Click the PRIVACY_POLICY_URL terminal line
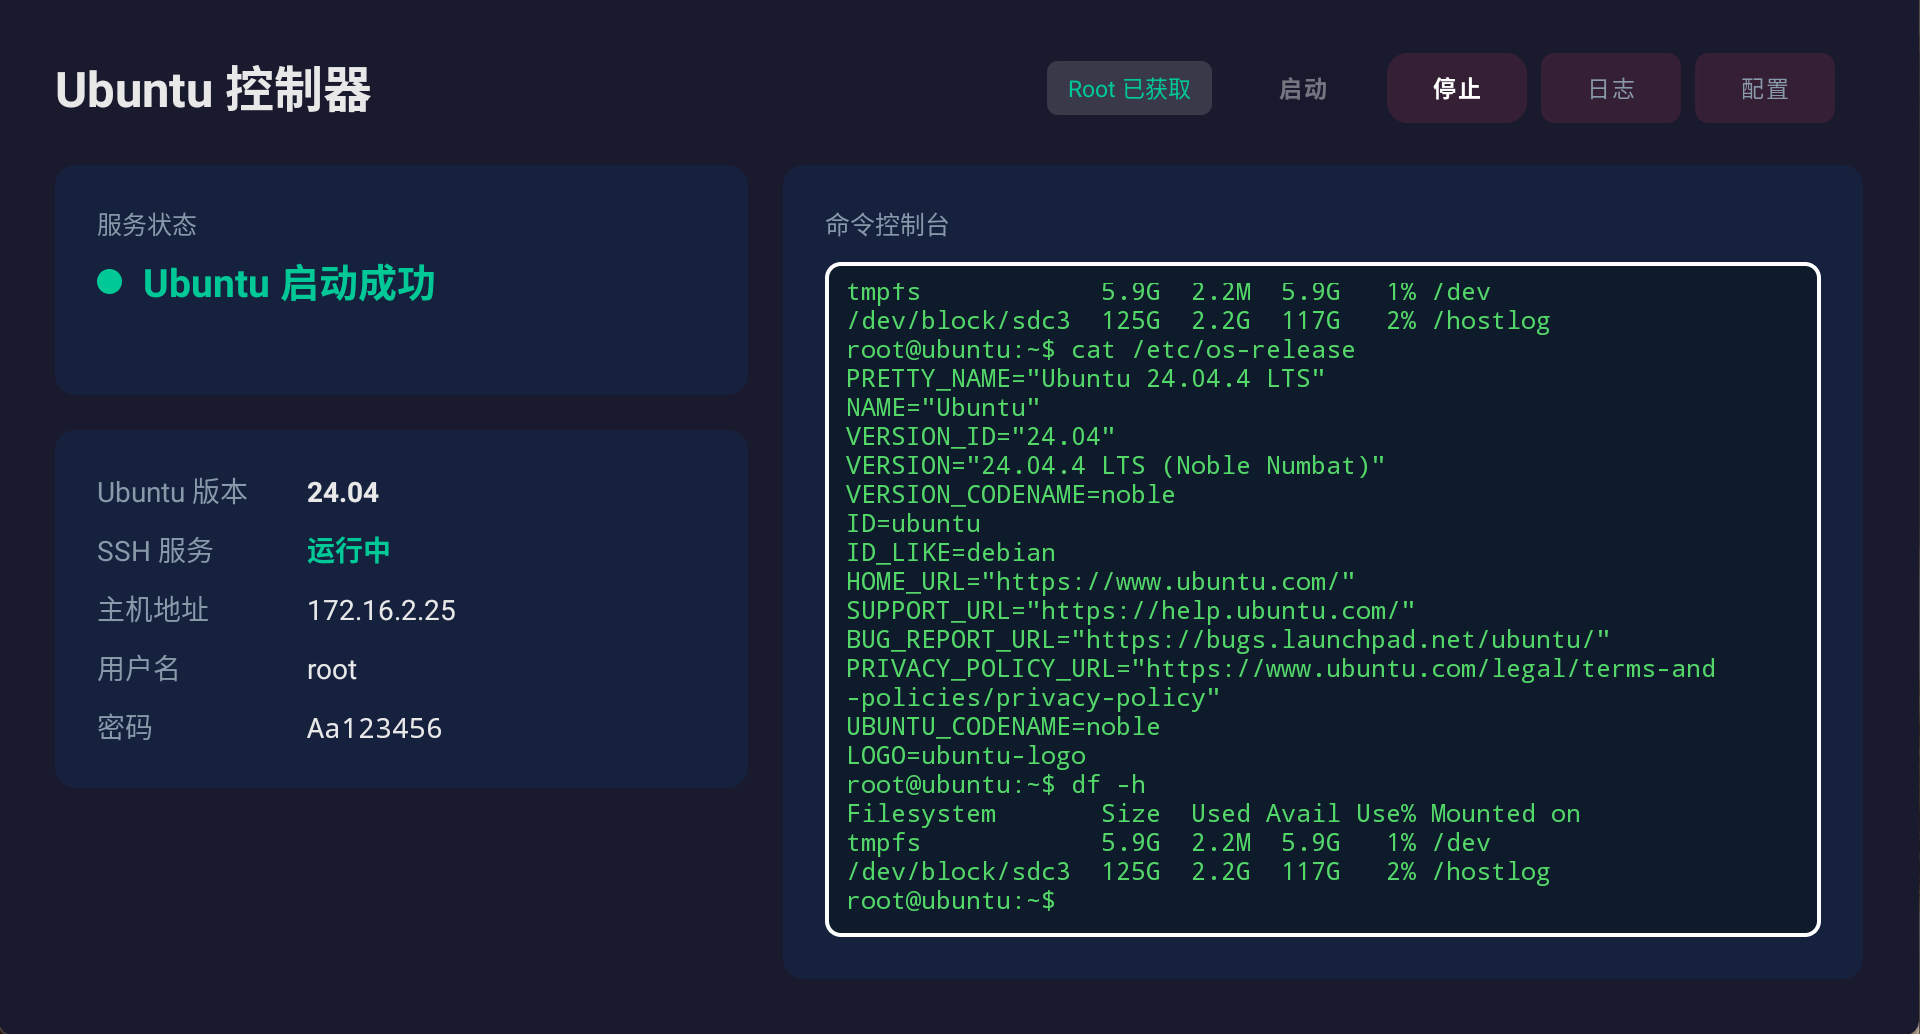This screenshot has height=1034, width=1920. tap(1281, 669)
